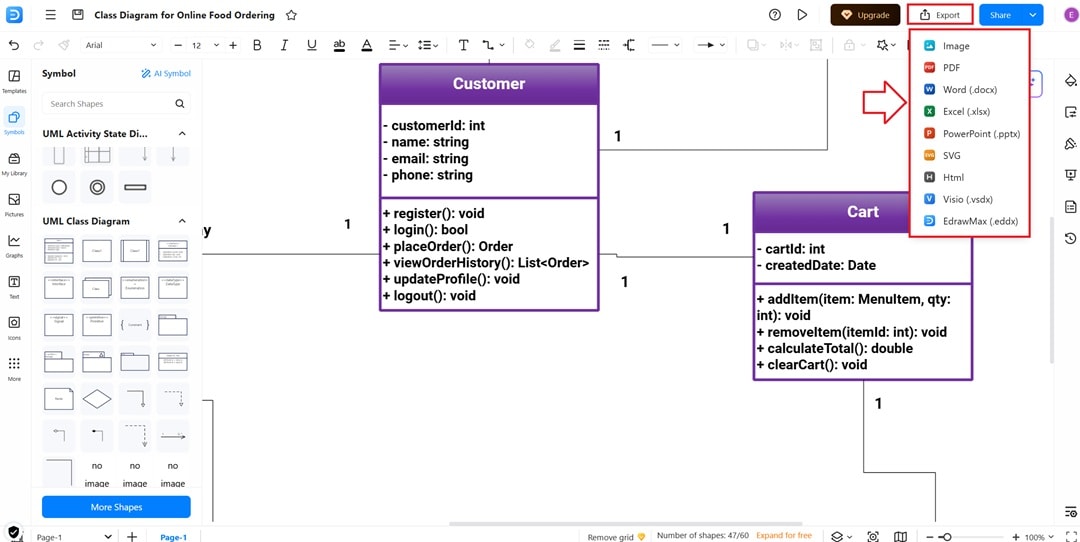This screenshot has height=542, width=1080.
Task: Open the line type dropdown
Action: [x=665, y=45]
